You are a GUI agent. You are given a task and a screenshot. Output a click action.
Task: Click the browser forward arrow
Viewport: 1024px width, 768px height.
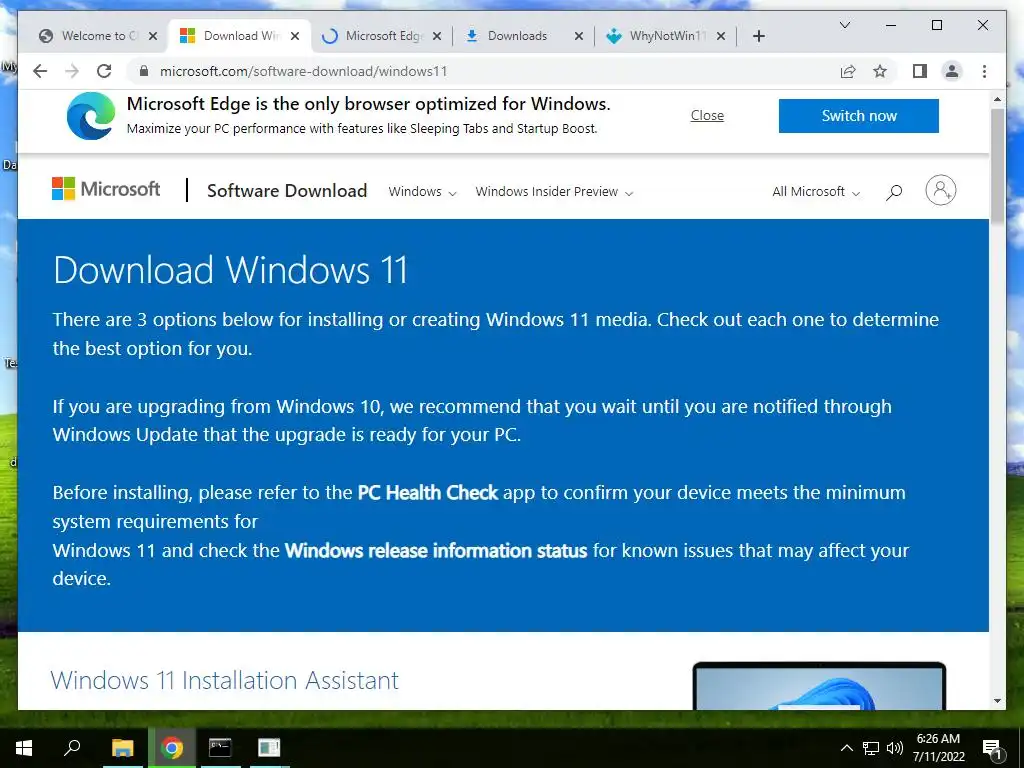pyautogui.click(x=72, y=71)
